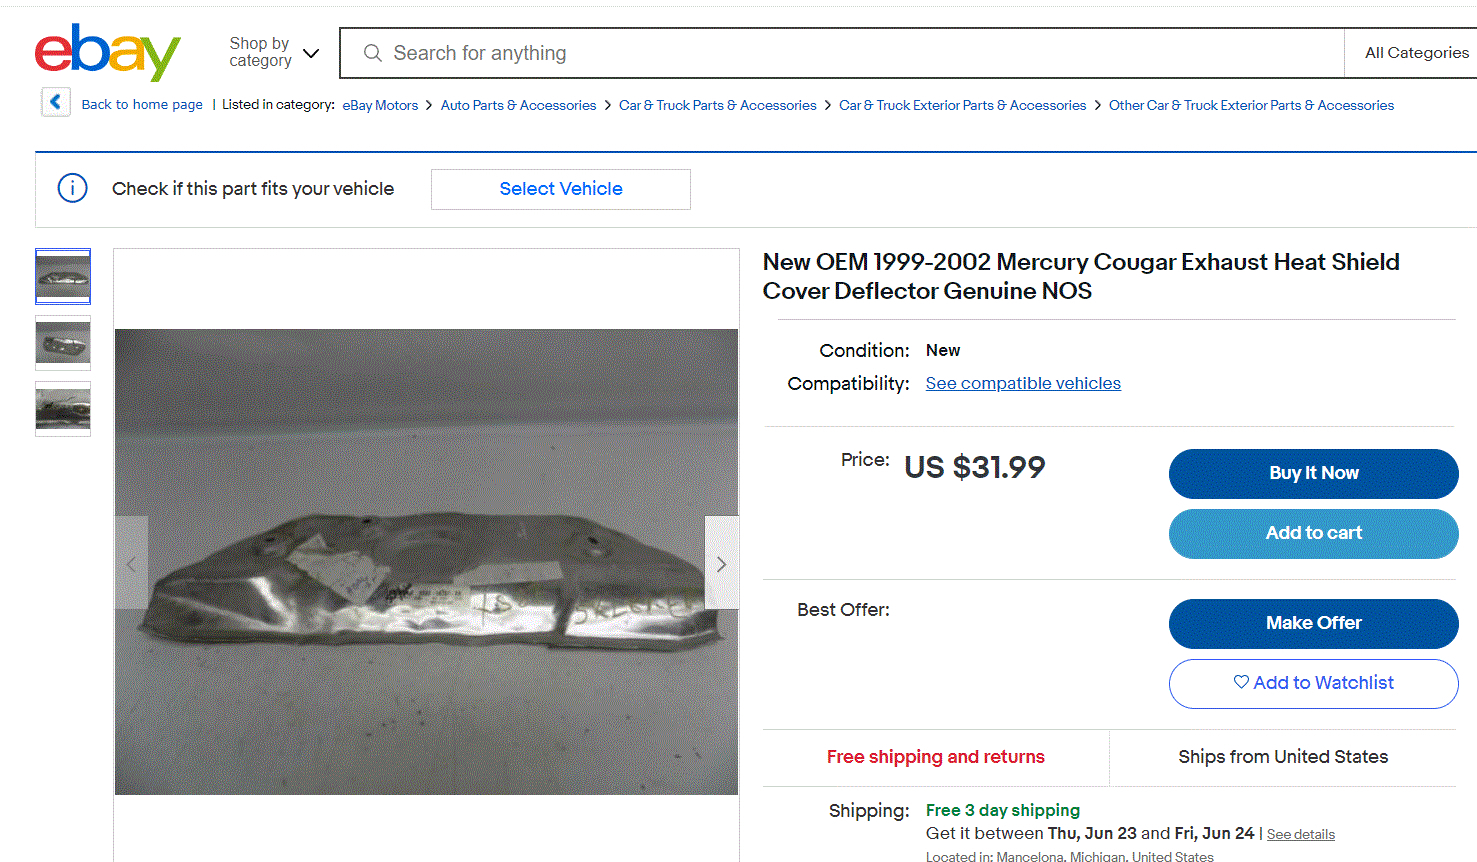Select the first product thumbnail

[x=63, y=276]
